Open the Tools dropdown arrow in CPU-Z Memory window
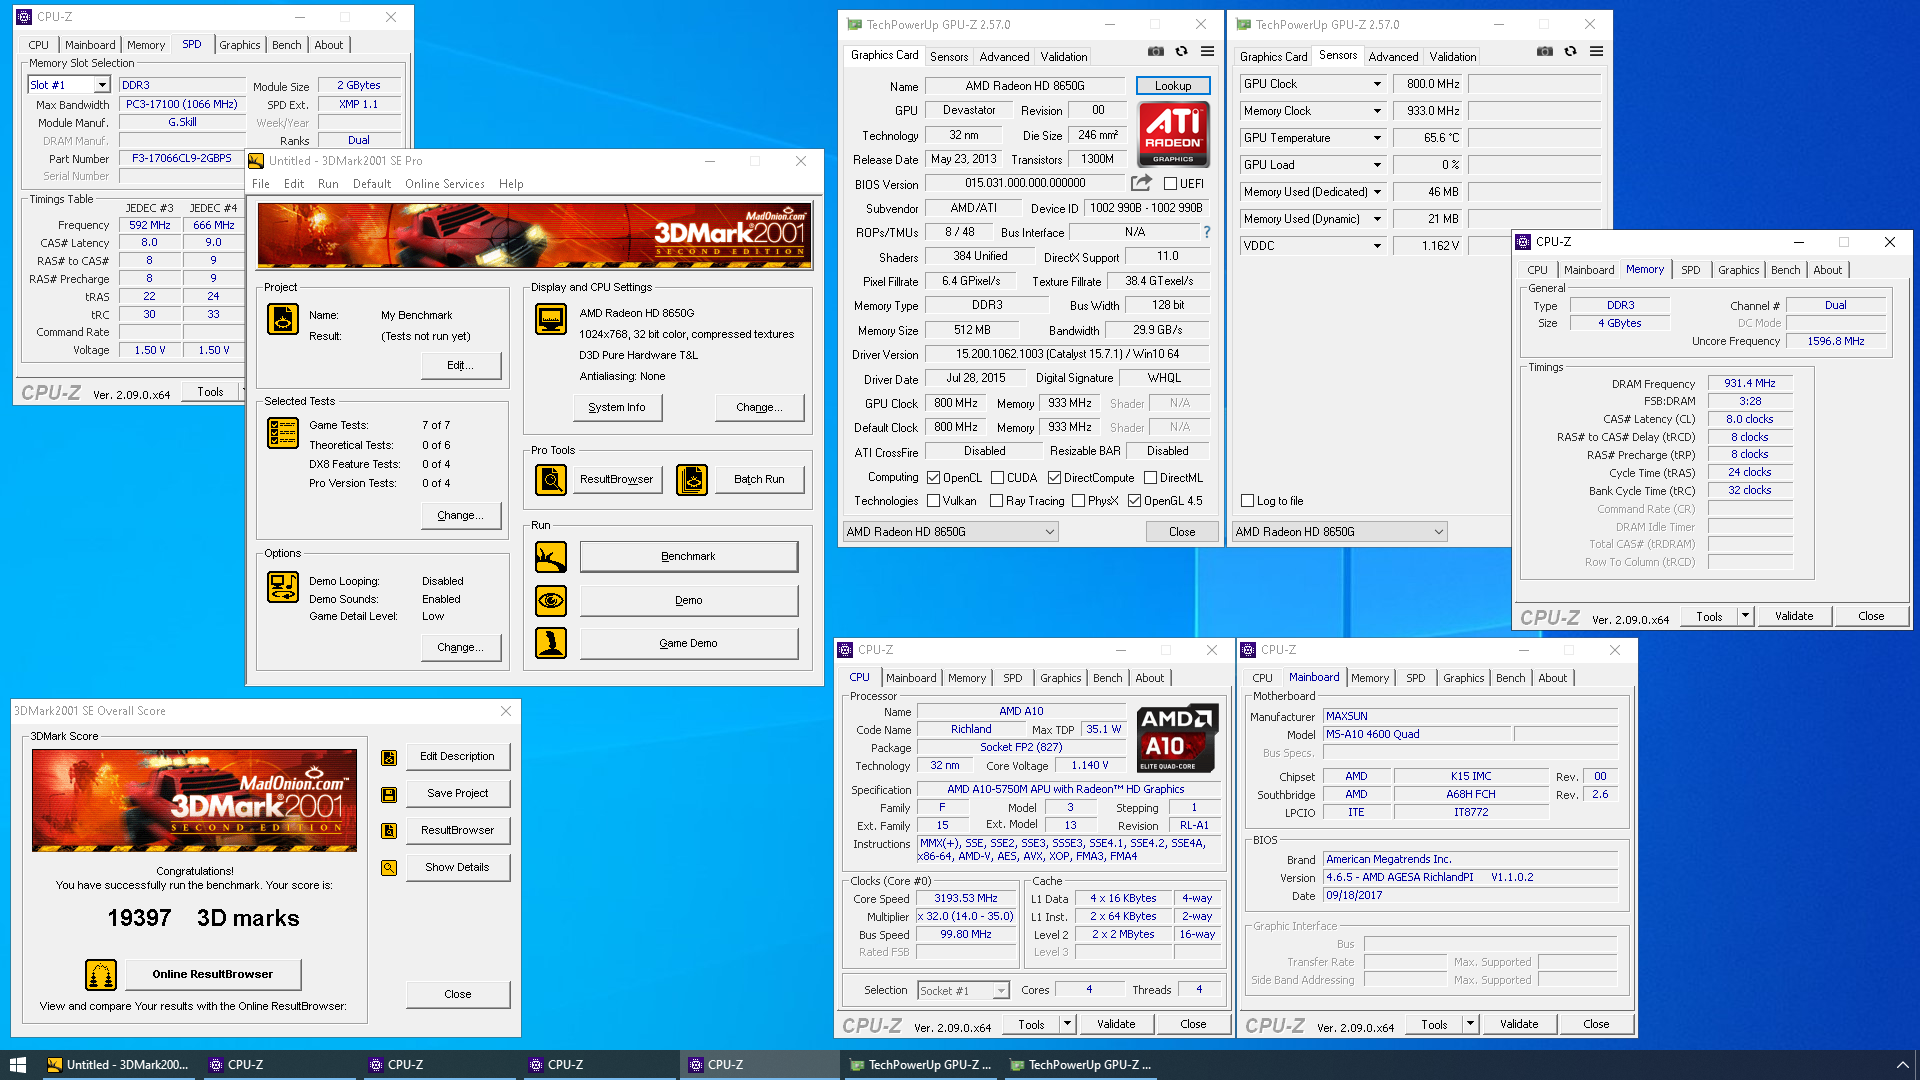Viewport: 1920px width, 1080px height. pos(1746,616)
